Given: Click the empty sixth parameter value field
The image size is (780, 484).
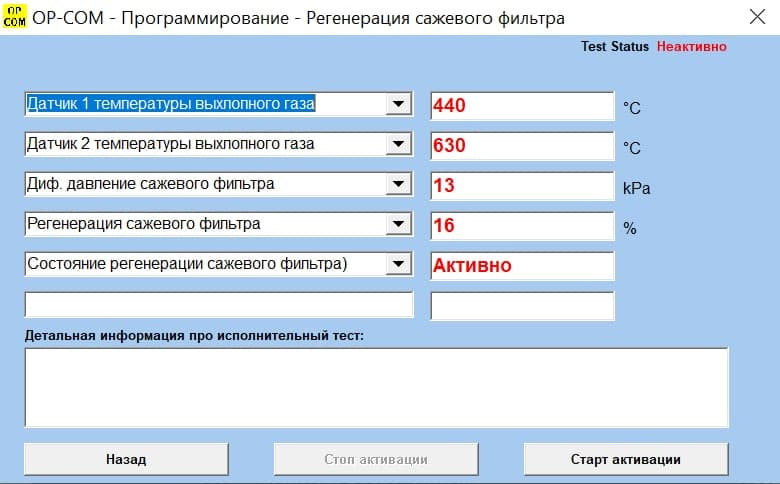Looking at the screenshot, I should tap(522, 306).
